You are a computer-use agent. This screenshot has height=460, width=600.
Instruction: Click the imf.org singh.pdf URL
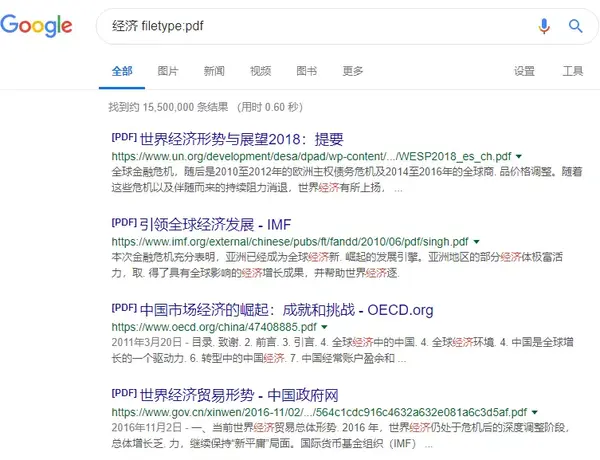[290, 241]
